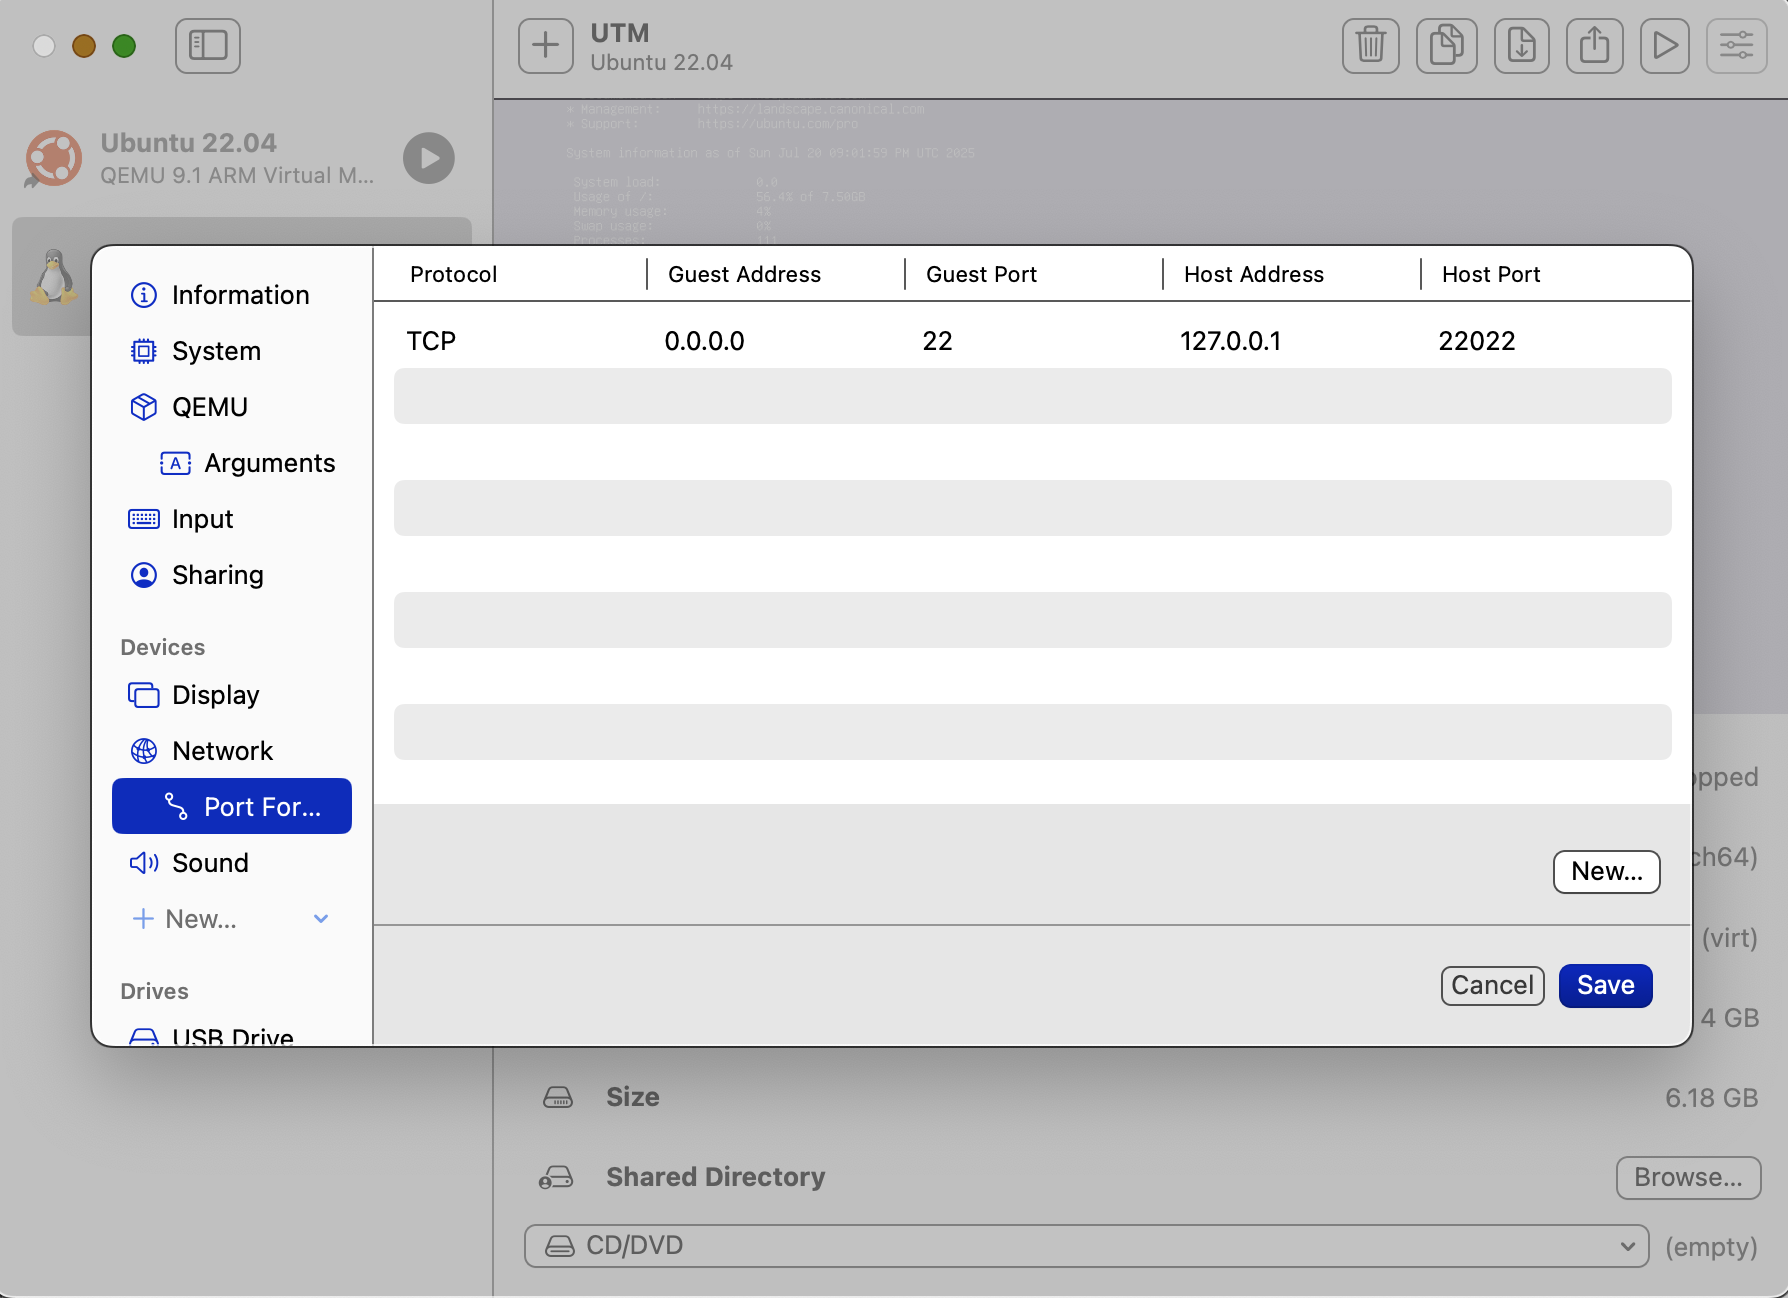Start Ubuntu 22.04 from the sidebar play button
Screen dimensions: 1788x1298
(429, 158)
